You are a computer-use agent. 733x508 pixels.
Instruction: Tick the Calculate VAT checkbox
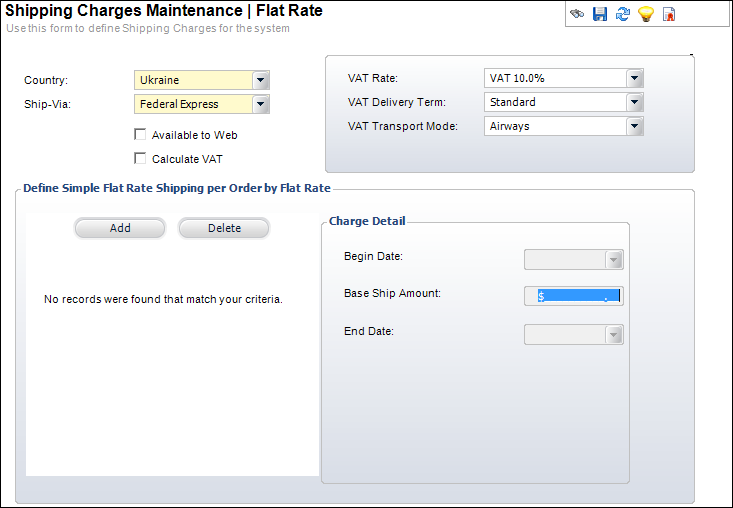click(x=140, y=158)
